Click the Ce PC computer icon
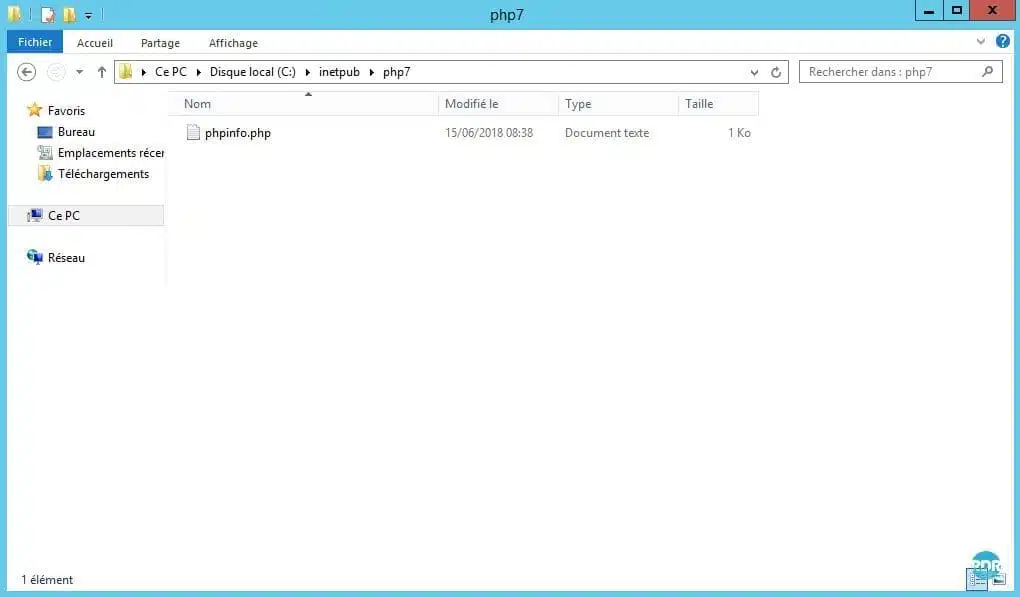Viewport: 1020px width, 597px height. tap(34, 215)
